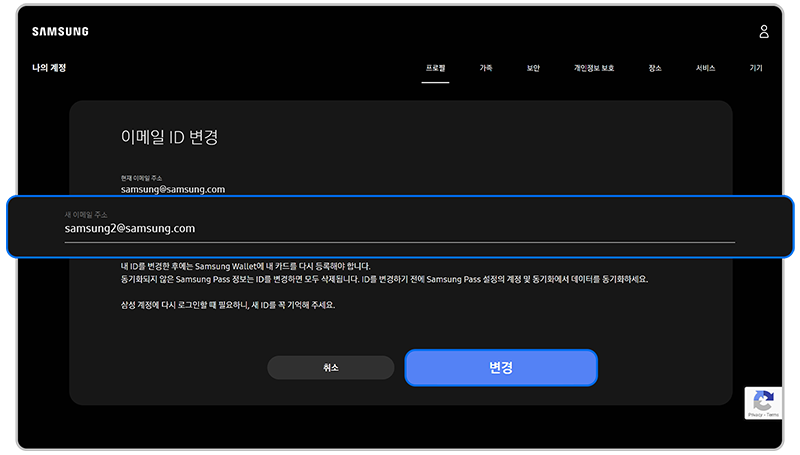This screenshot has height=455, width=800.
Task: Open the 보안 tab
Action: tap(533, 68)
